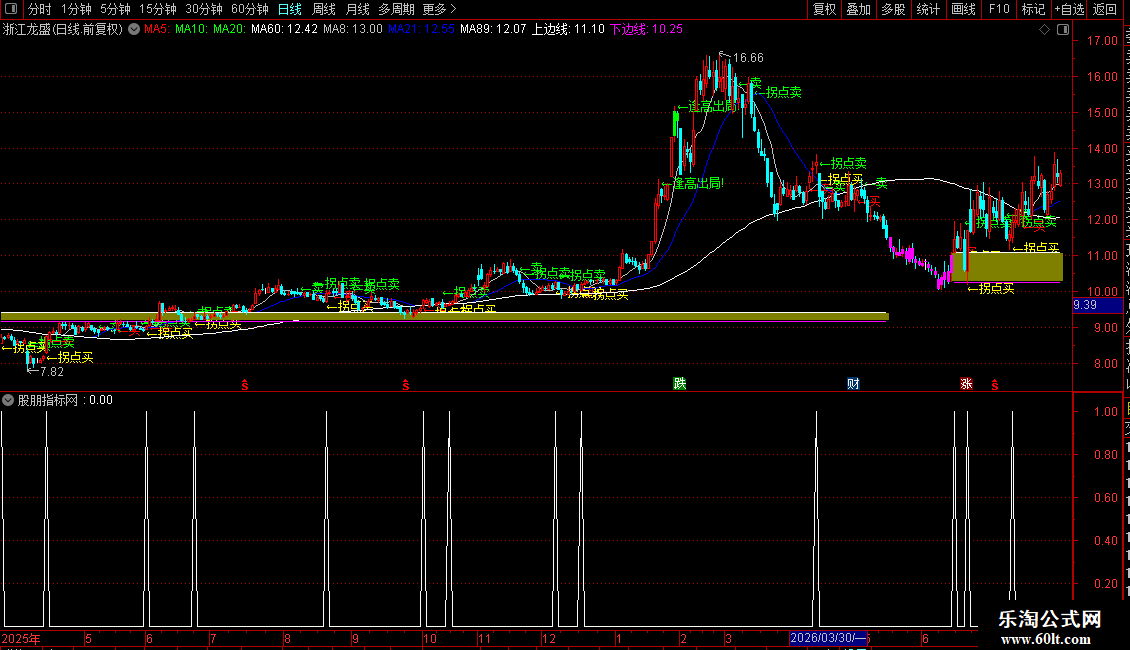Click the 2026/03/30 date label on timeline

827,638
